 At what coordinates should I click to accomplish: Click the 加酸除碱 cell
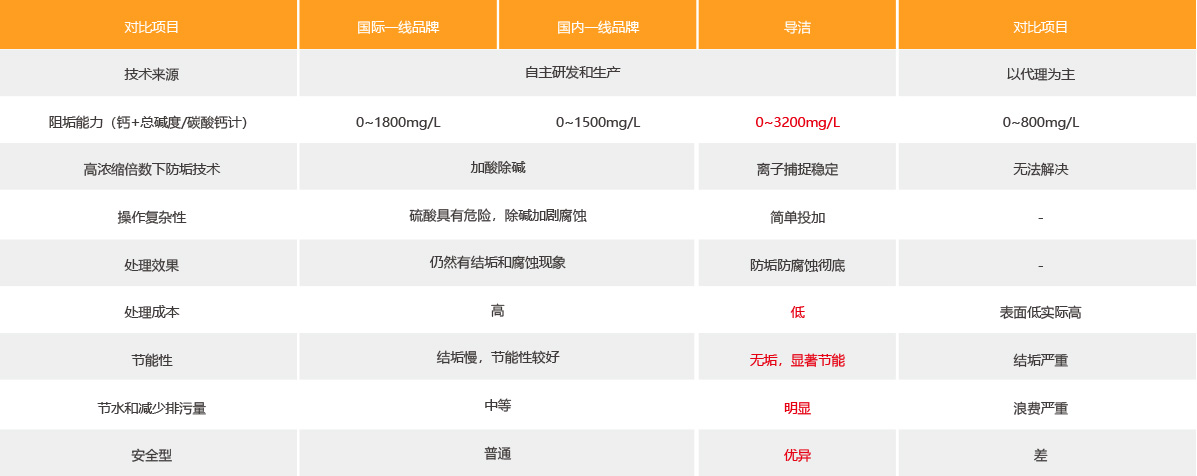[x=498, y=168]
